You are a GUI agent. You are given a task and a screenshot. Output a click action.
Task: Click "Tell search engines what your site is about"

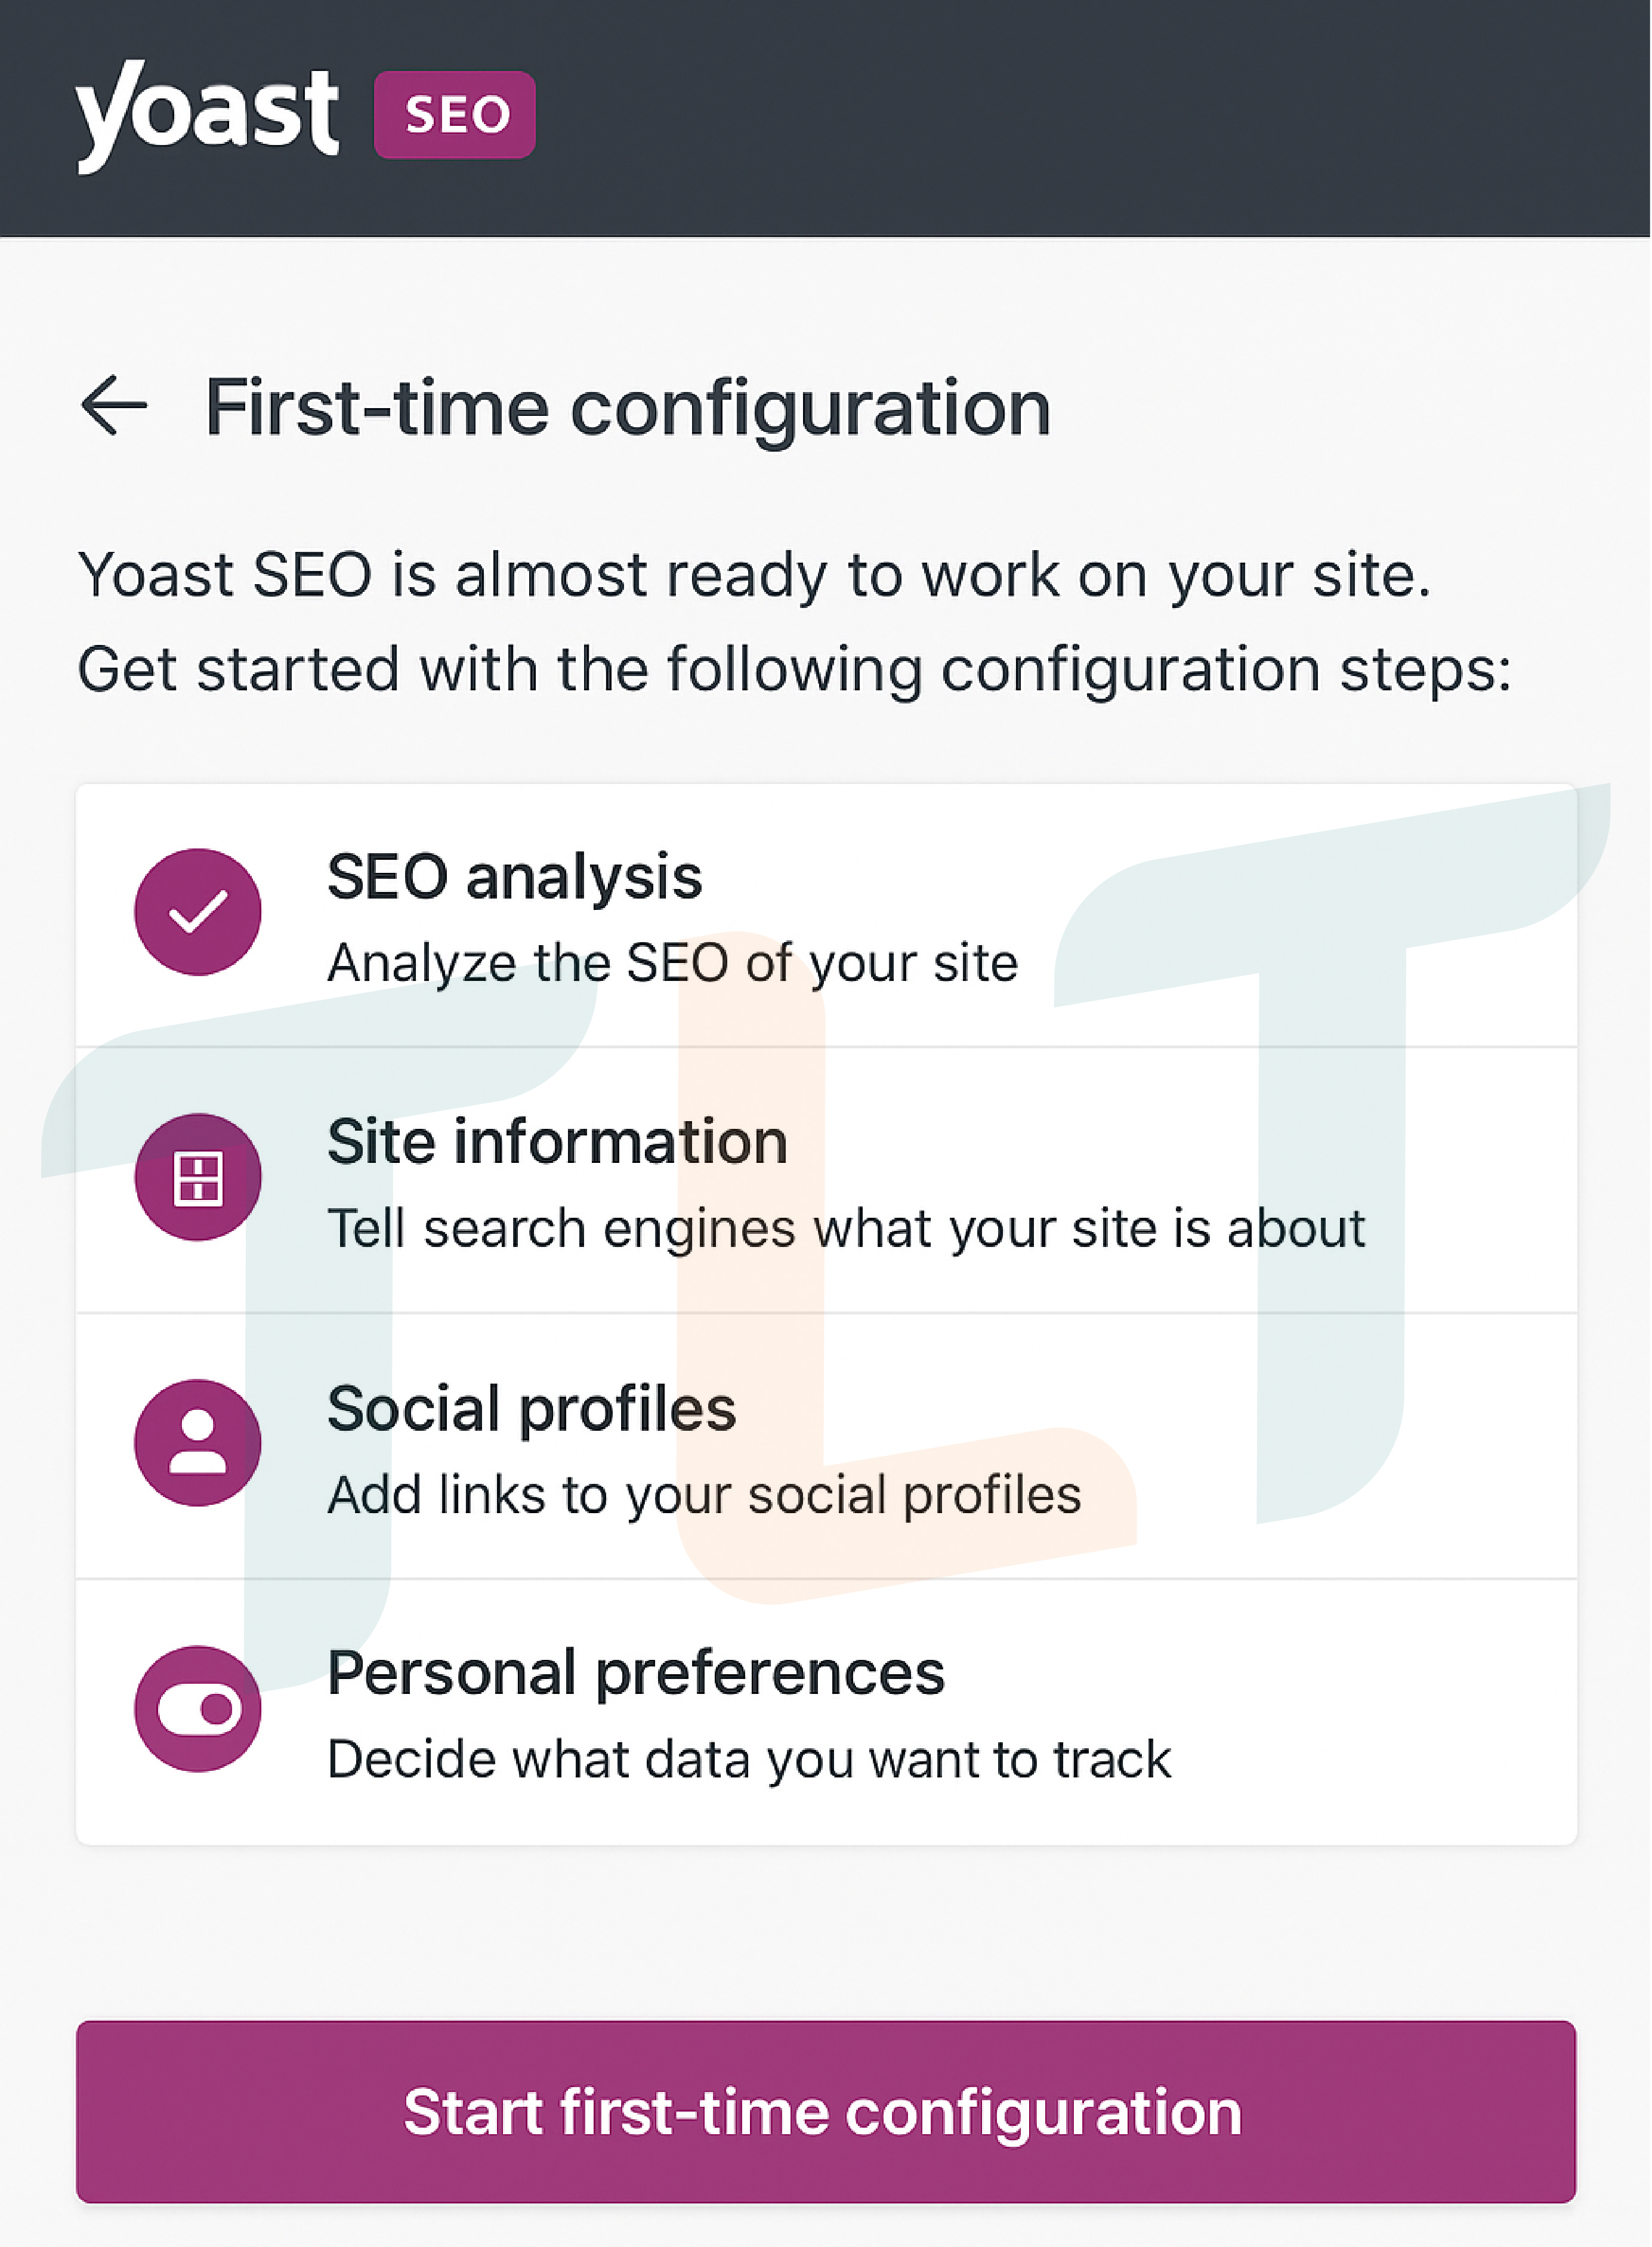(x=846, y=1228)
